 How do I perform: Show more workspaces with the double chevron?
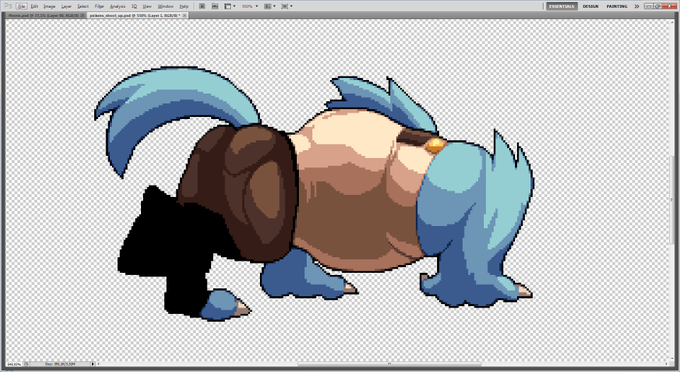[636, 6]
